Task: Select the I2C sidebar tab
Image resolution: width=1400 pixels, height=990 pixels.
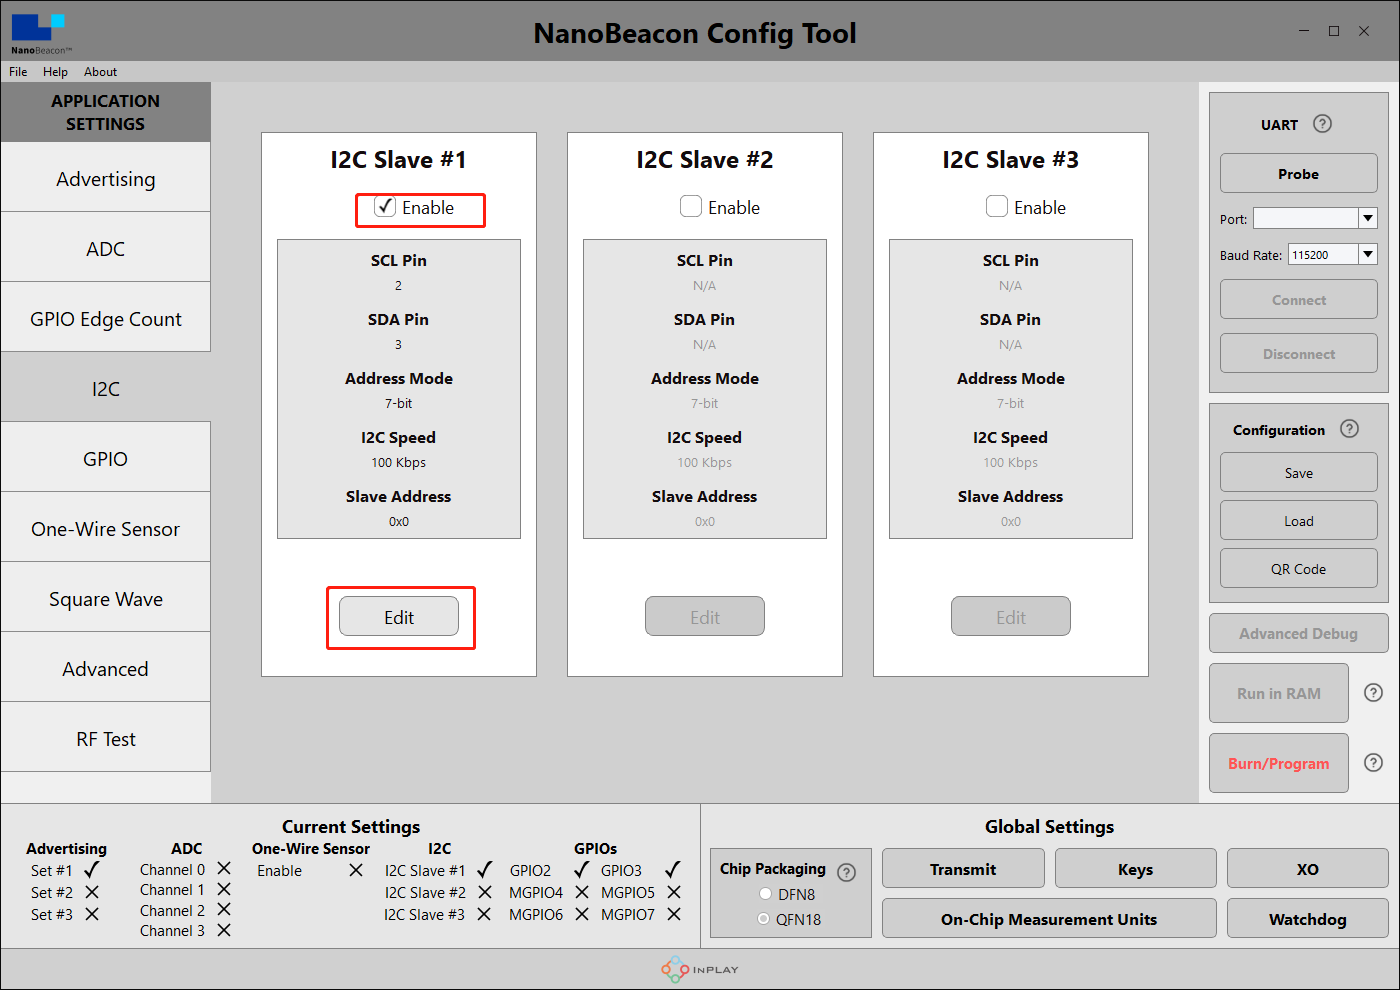Action: click(106, 389)
